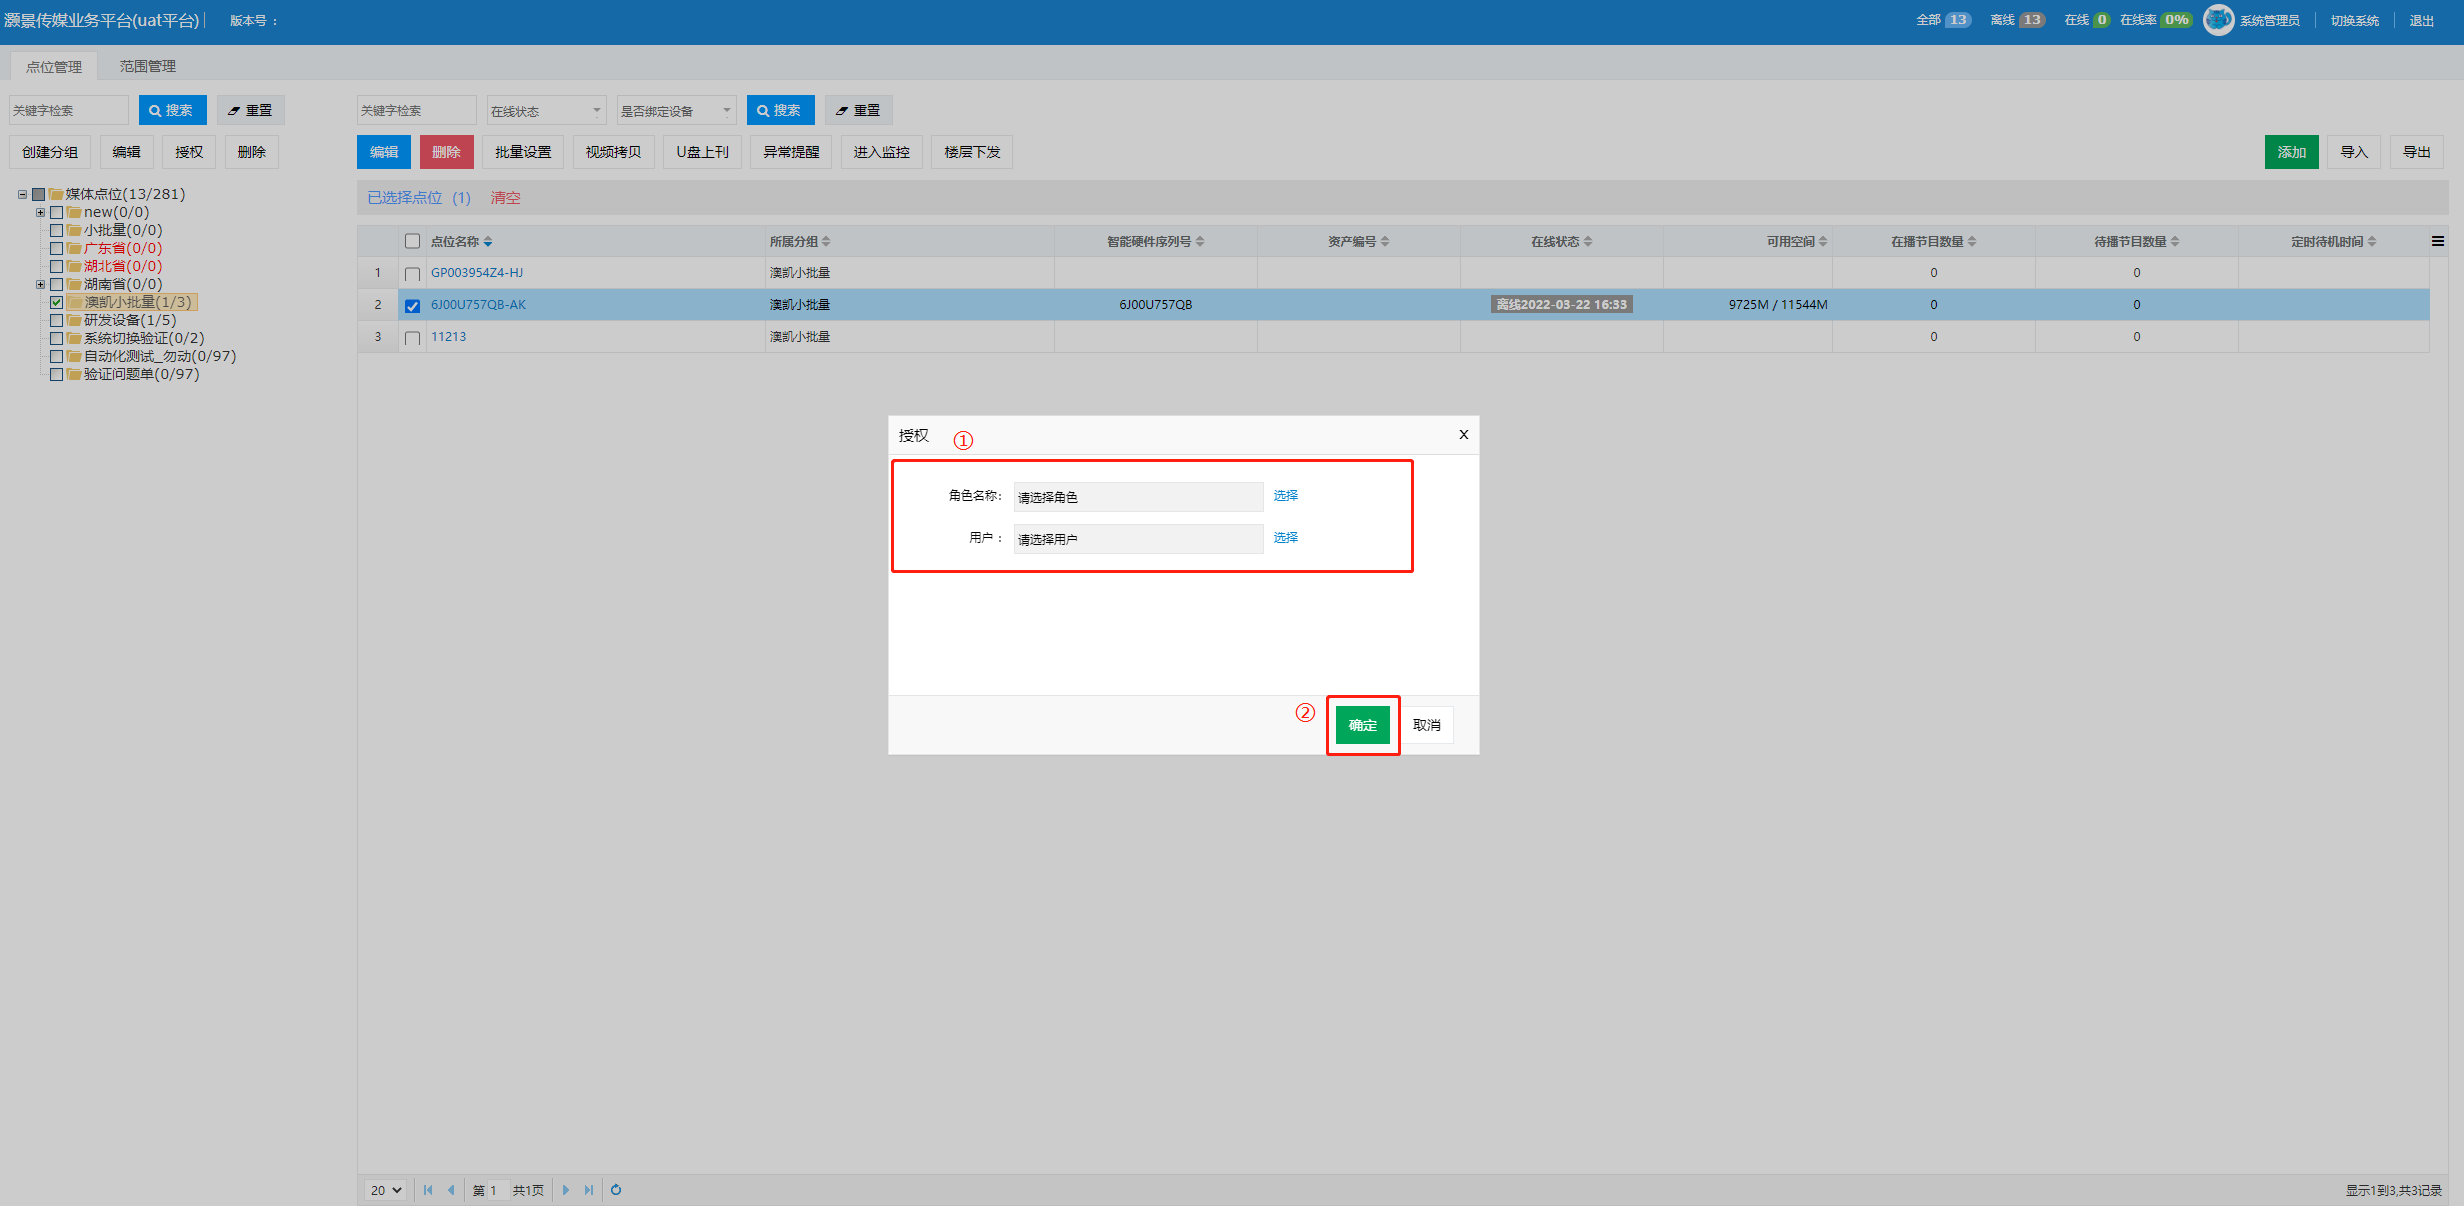
Task: Open the 是否绑定设备 dropdown
Action: (676, 111)
